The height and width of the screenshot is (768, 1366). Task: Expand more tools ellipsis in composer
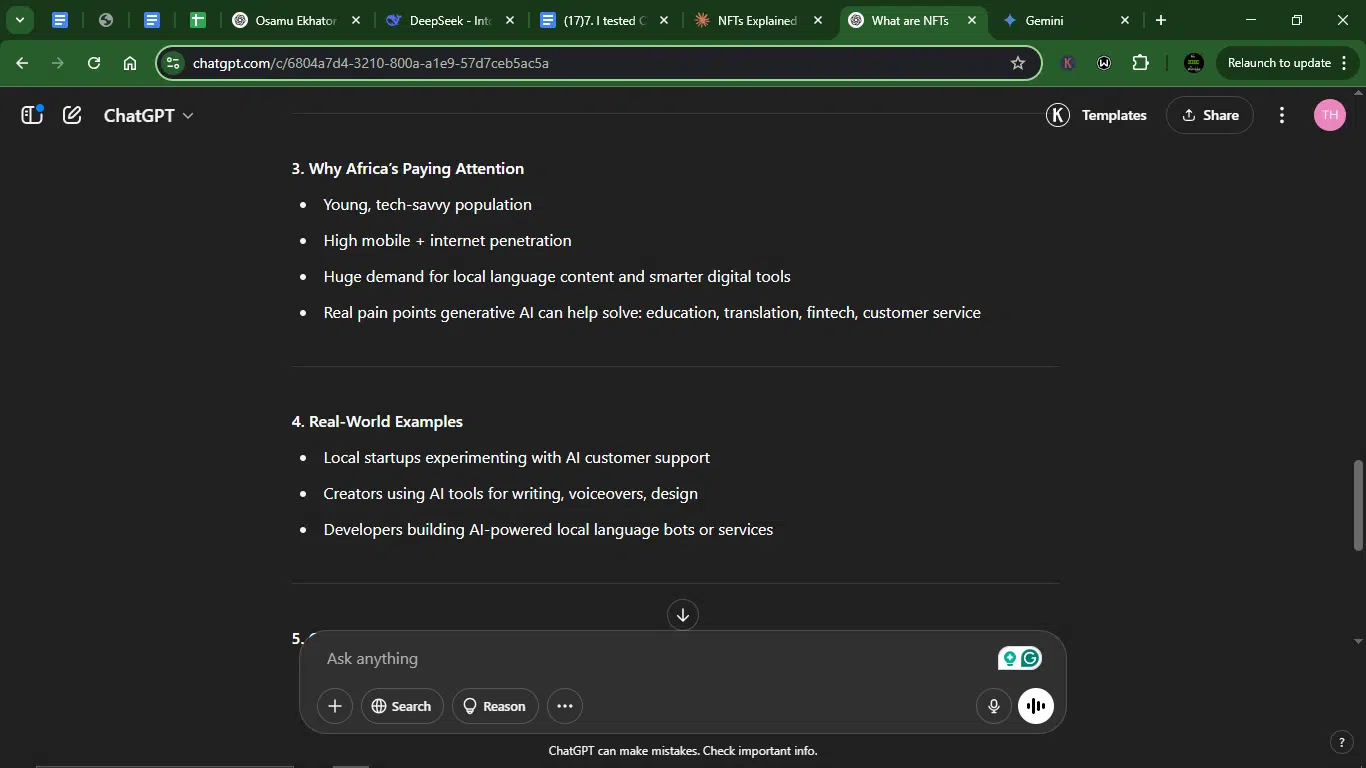(x=564, y=706)
